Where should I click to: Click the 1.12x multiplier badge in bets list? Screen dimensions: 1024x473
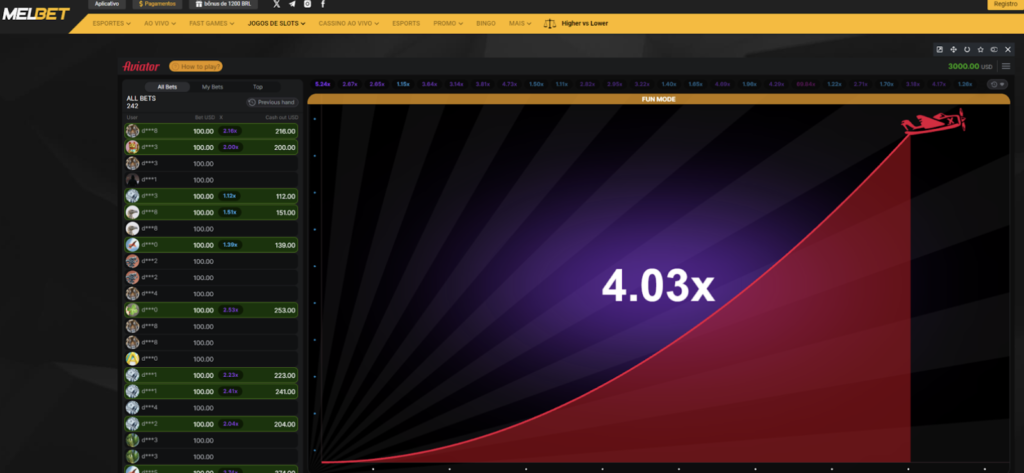coord(230,196)
